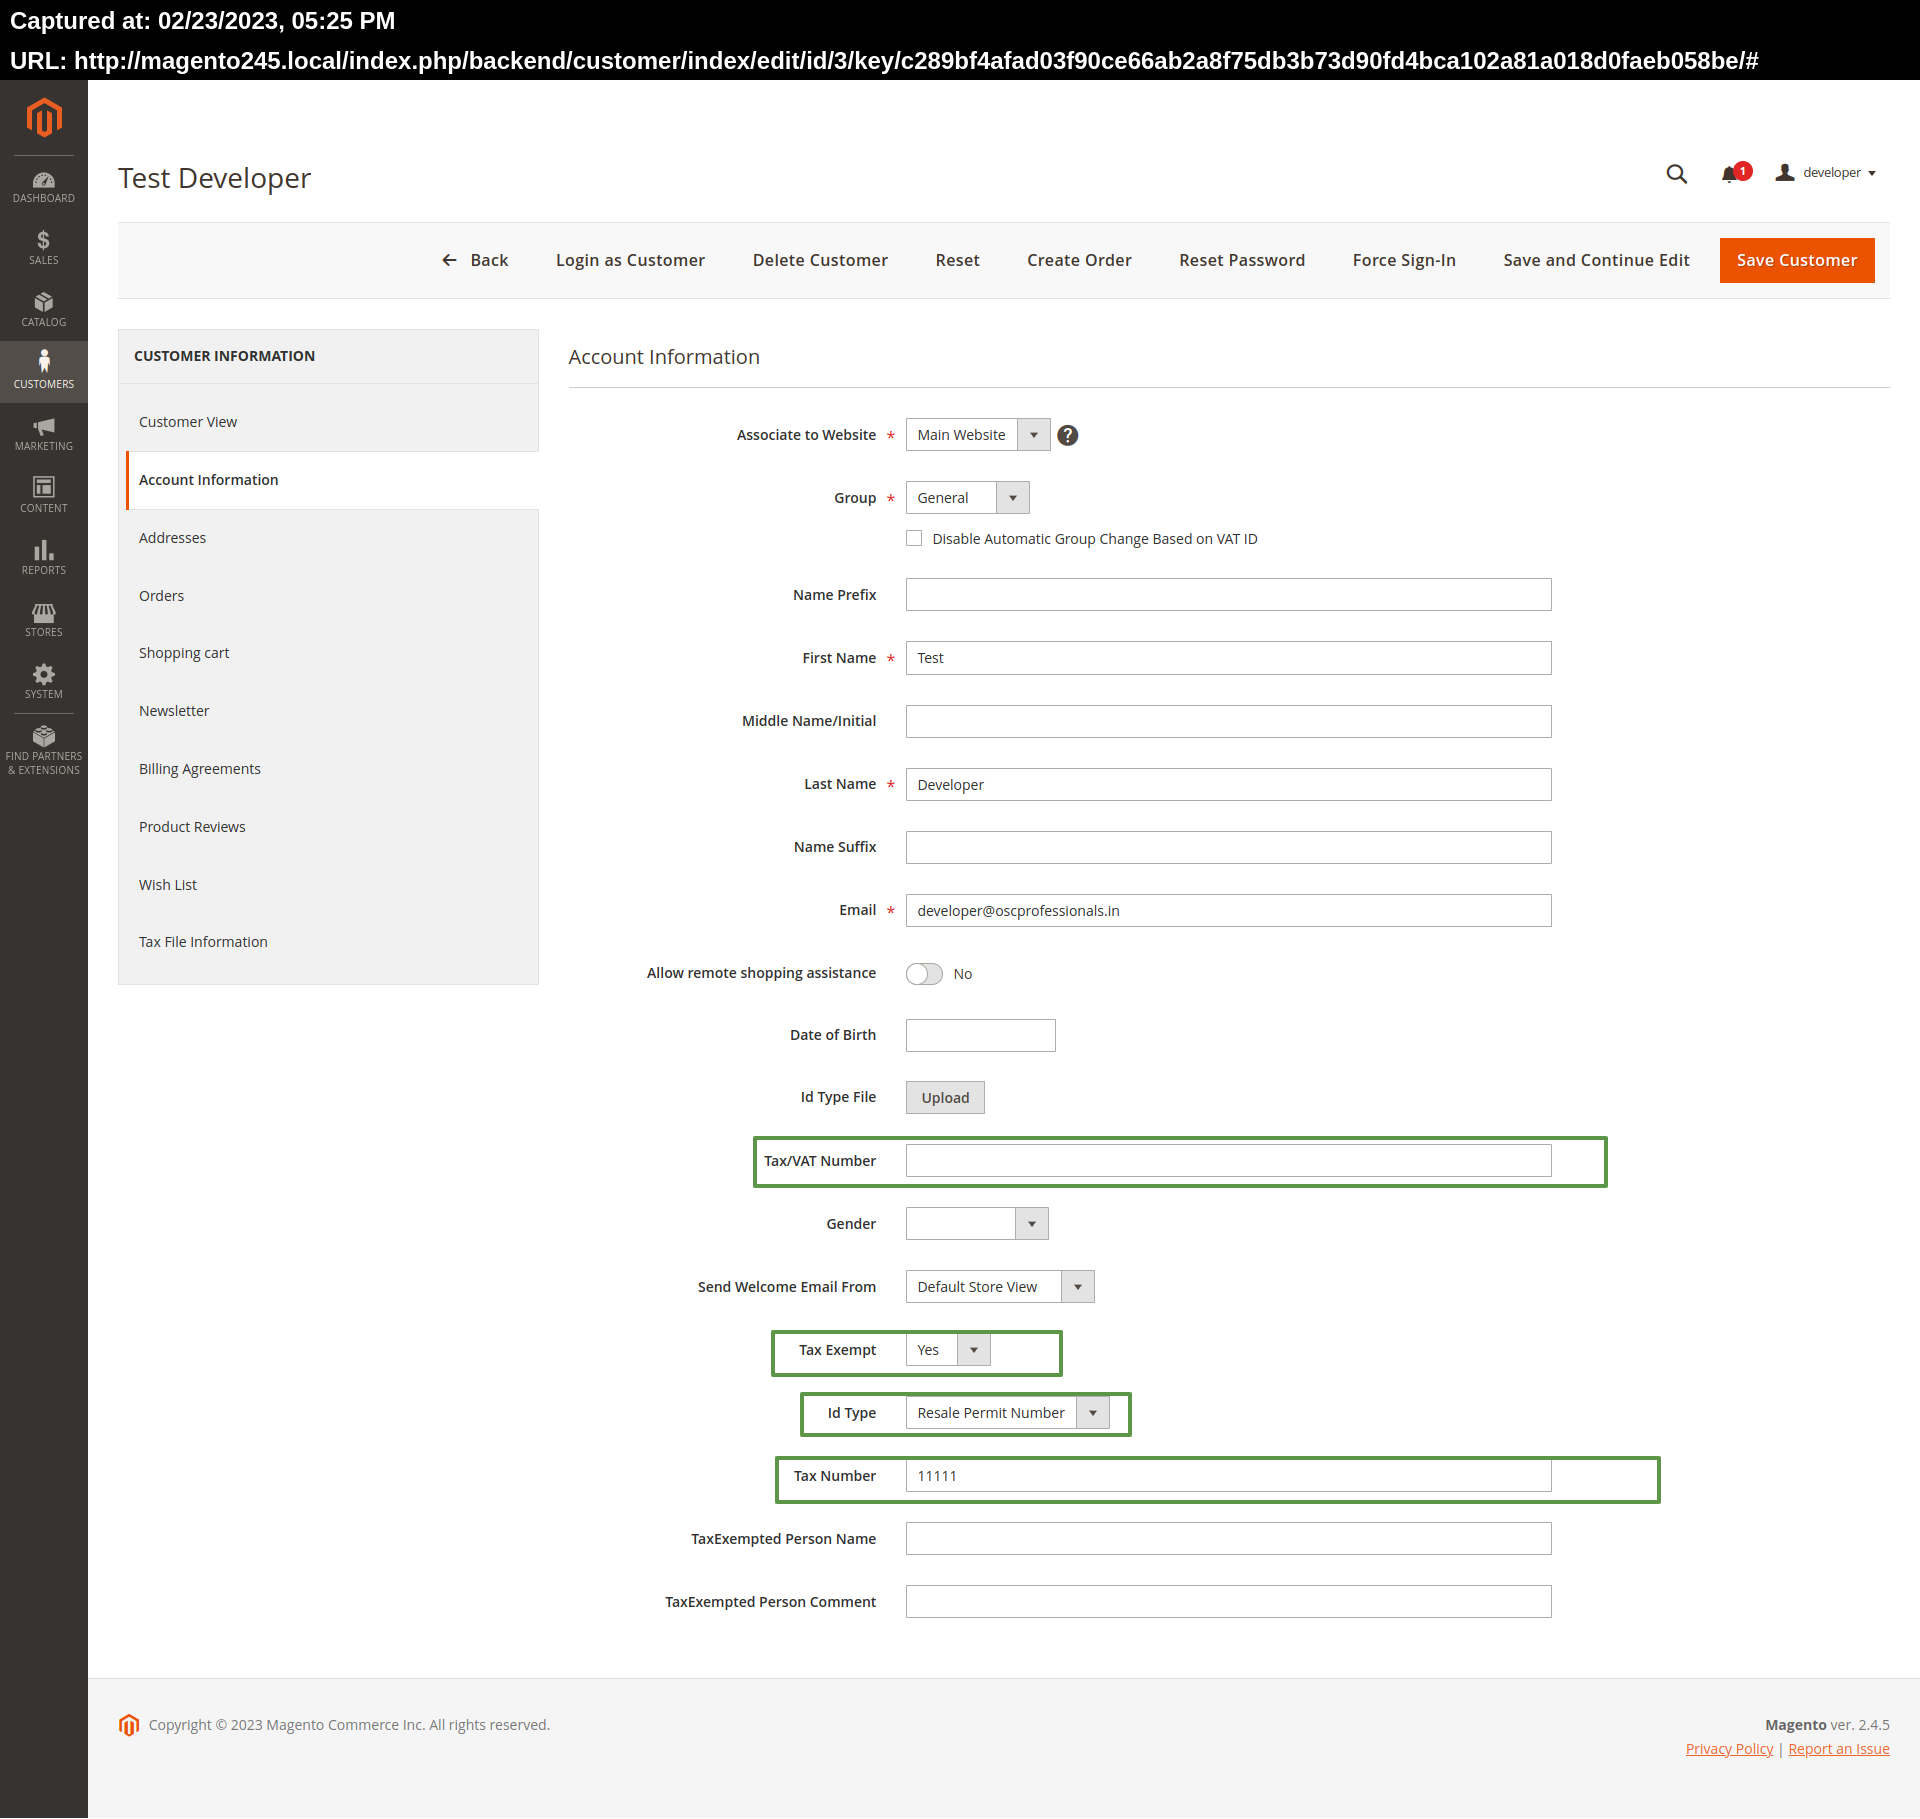Click the Save Customer button

pyautogui.click(x=1795, y=260)
